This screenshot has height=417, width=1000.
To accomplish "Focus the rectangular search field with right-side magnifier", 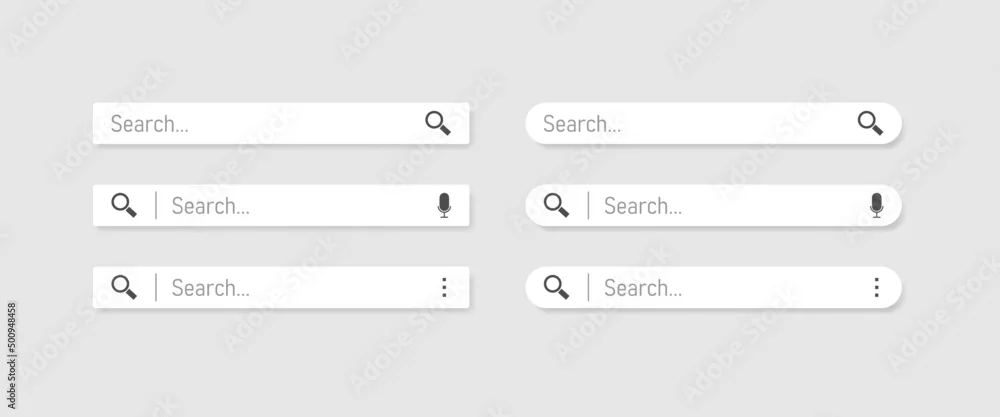I will [281, 123].
